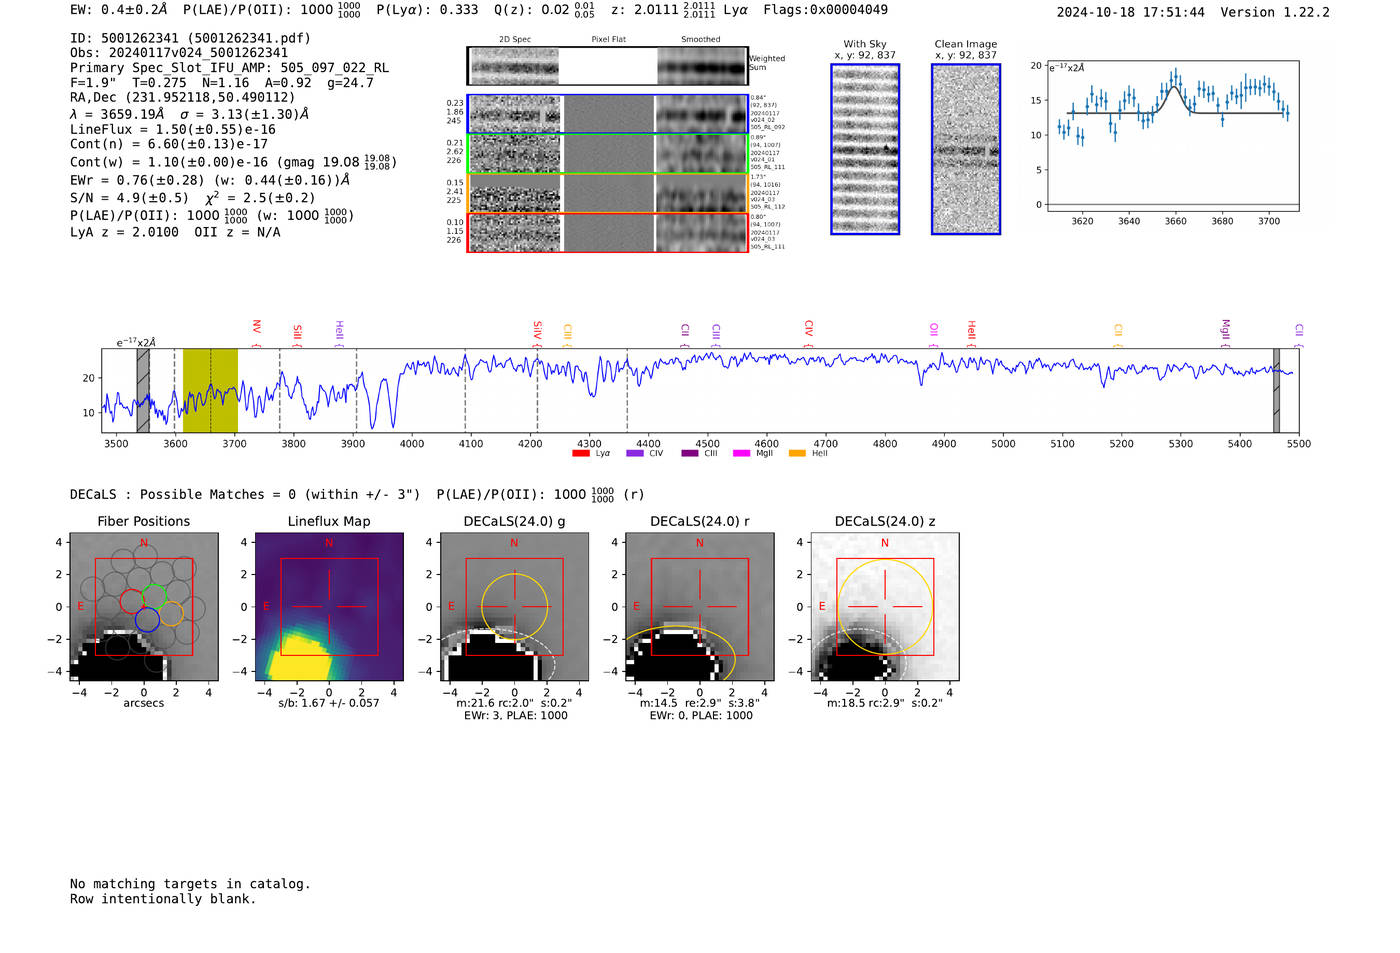
Task: Click the purple MgII line label above spectrum
Action: click(x=1225, y=329)
